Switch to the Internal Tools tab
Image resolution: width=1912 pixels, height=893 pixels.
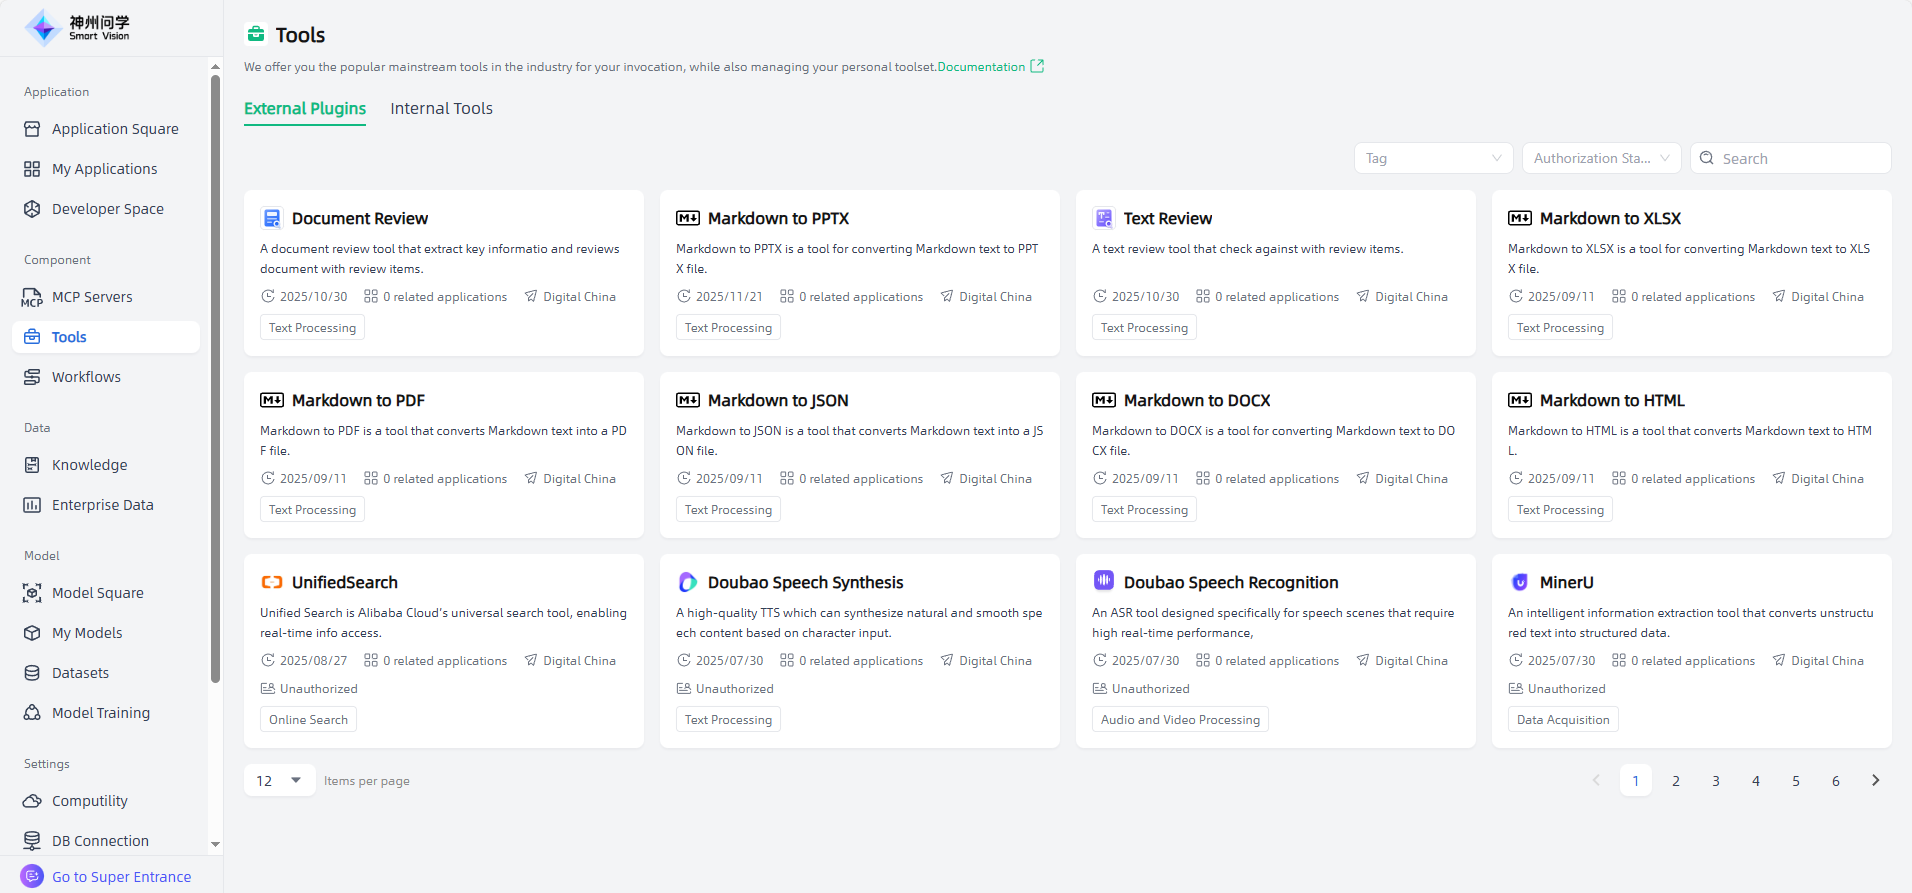point(441,108)
